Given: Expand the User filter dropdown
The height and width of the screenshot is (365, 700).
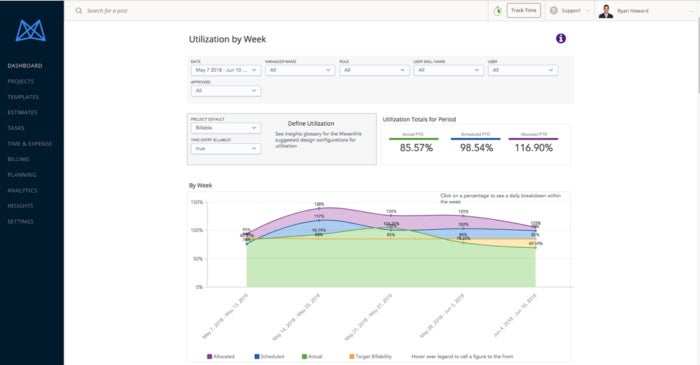Looking at the screenshot, I should coord(523,70).
